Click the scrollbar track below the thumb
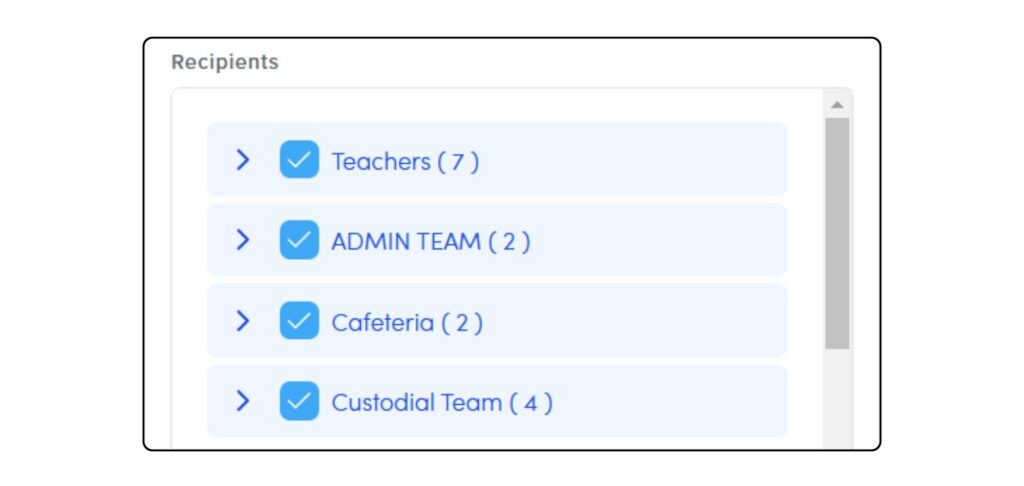 click(837, 400)
